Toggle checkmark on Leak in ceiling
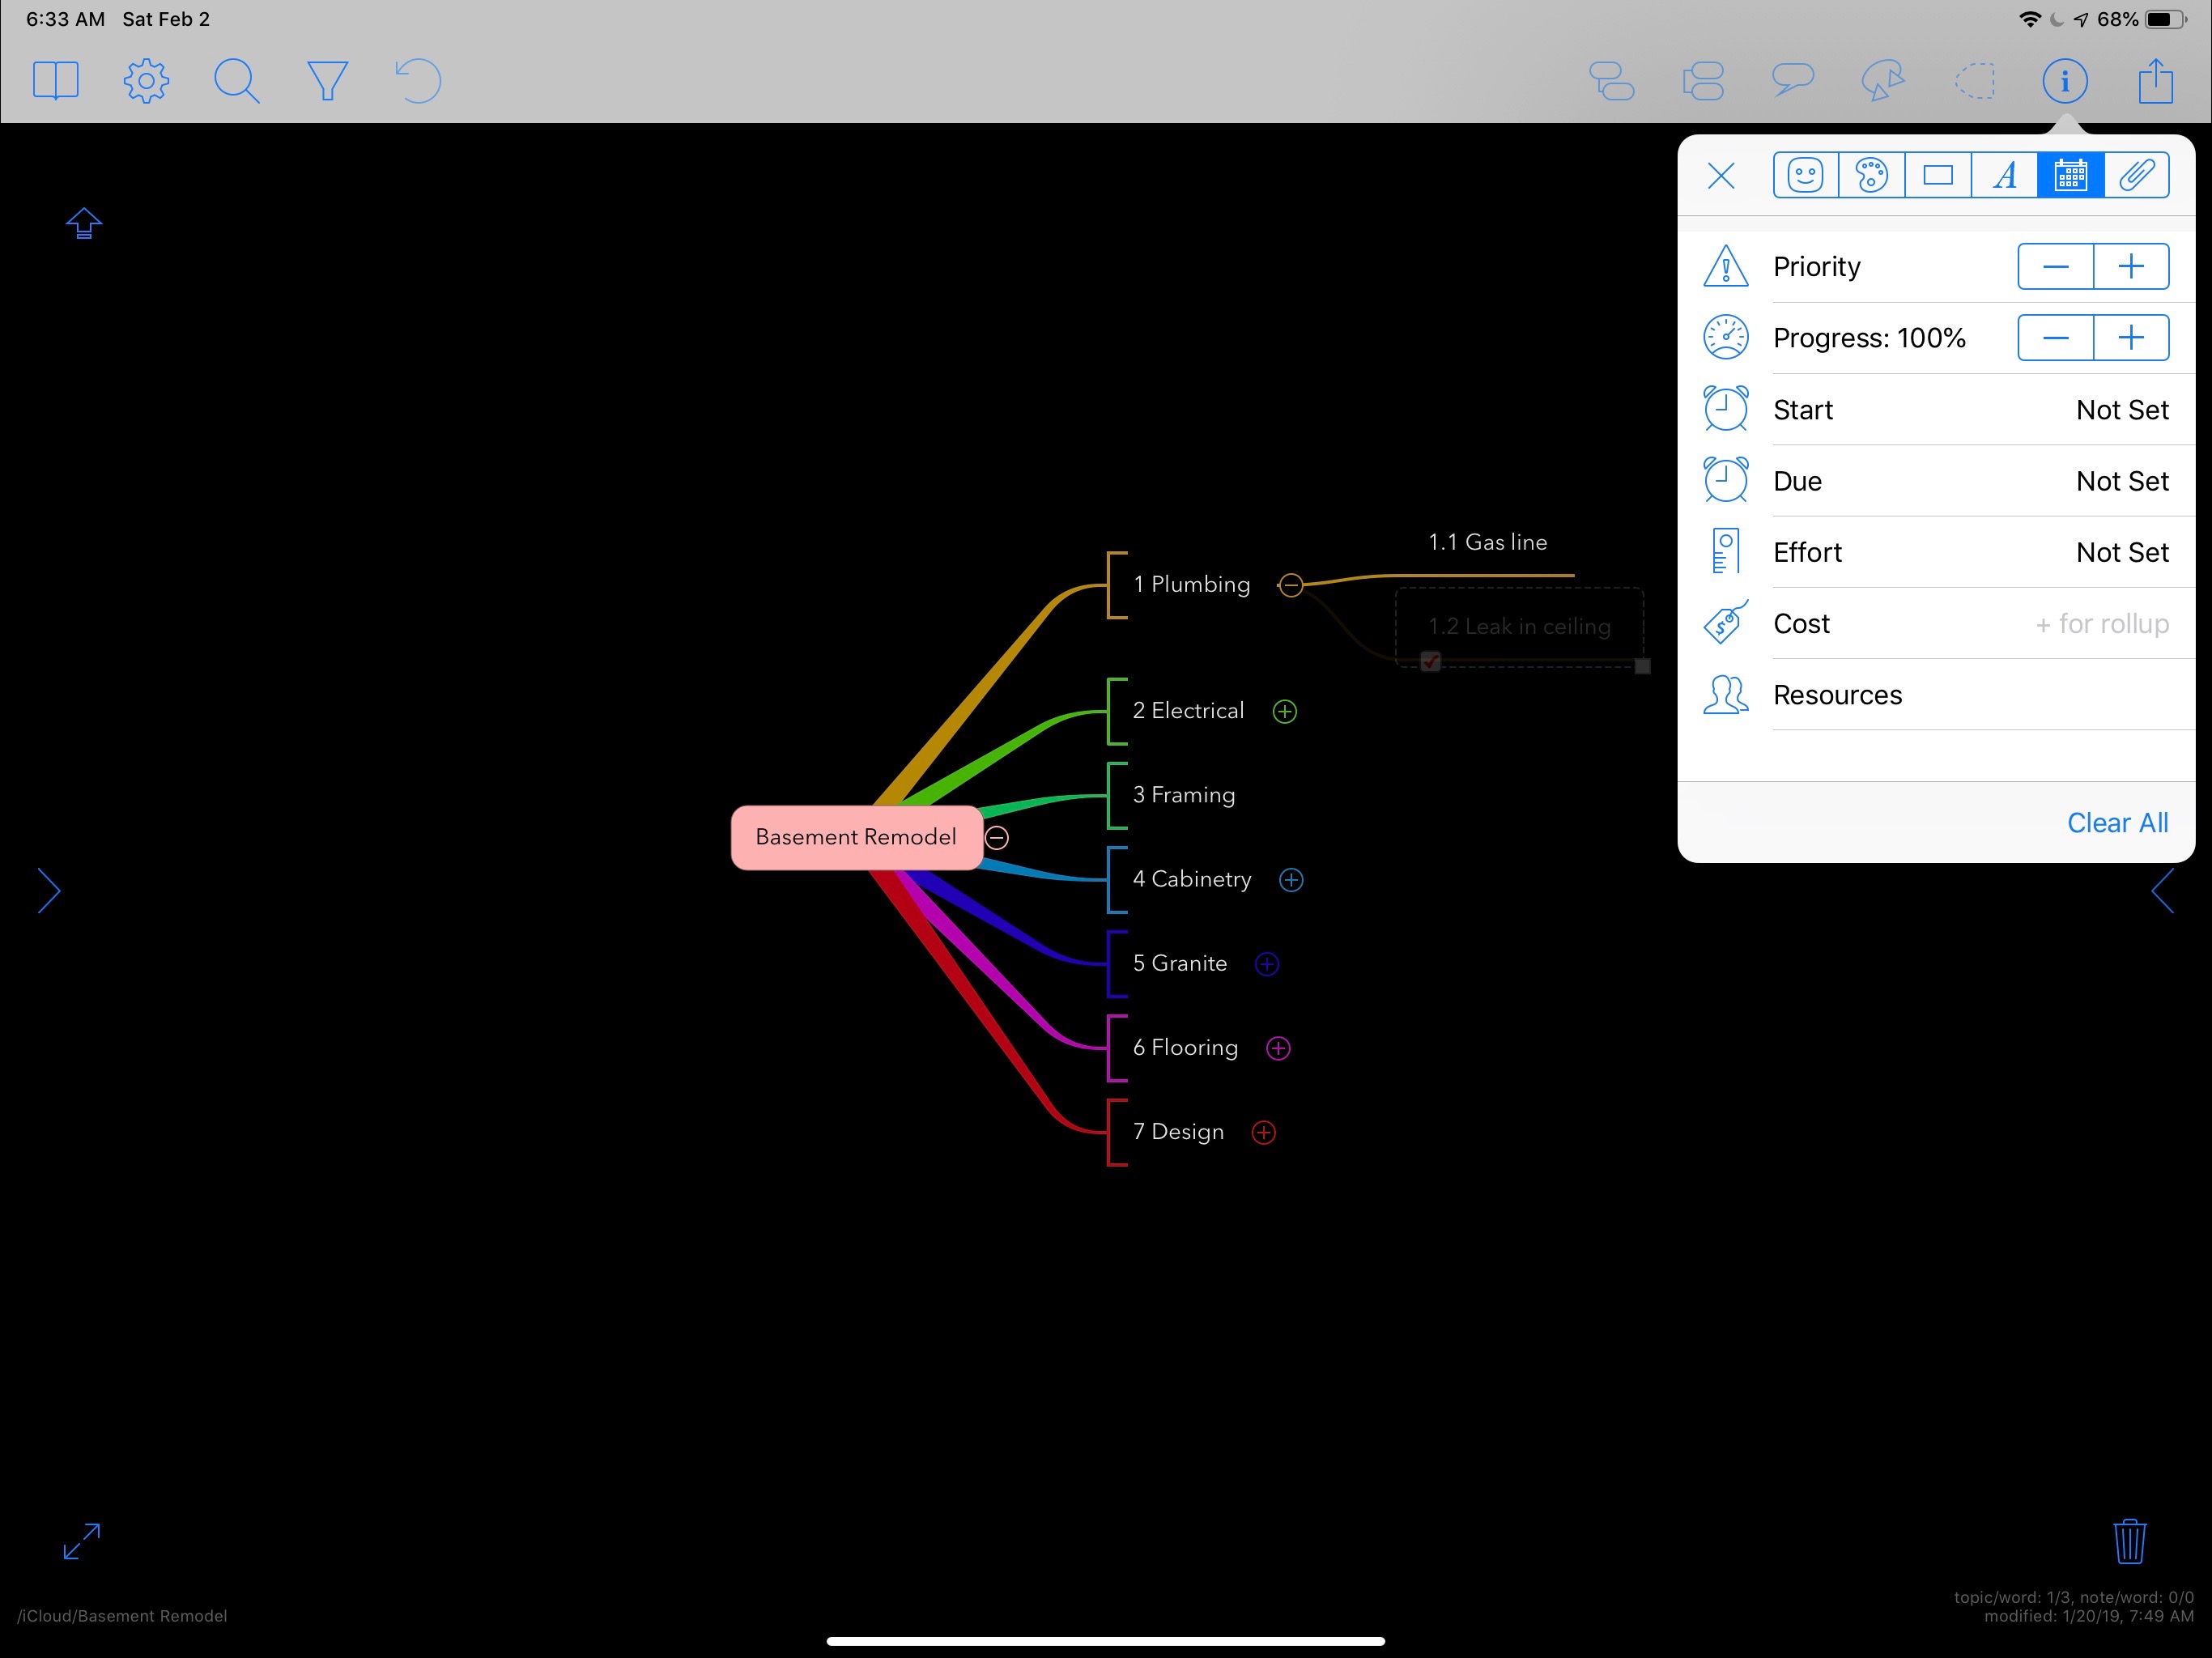The image size is (2212, 1658). click(x=1430, y=661)
